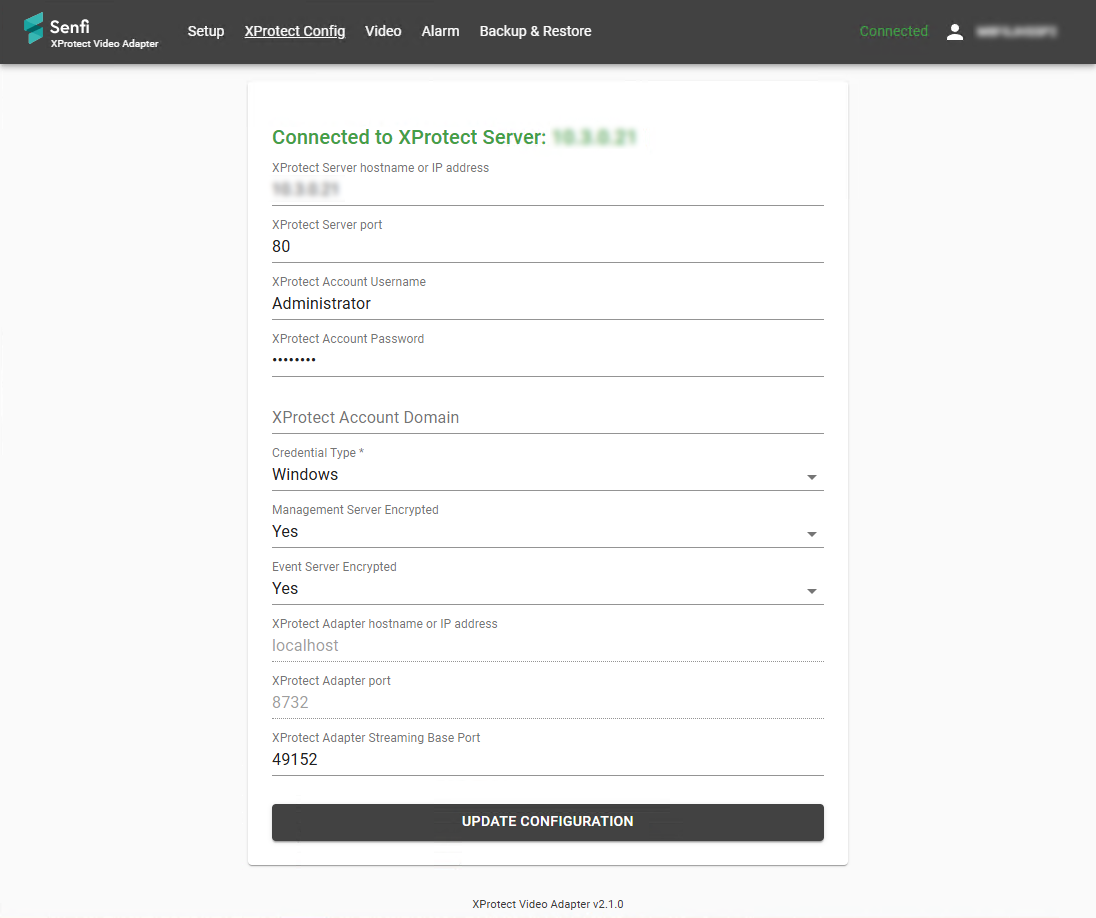This screenshot has width=1096, height=918.
Task: Click the Streaming Base Port field
Action: point(547,759)
